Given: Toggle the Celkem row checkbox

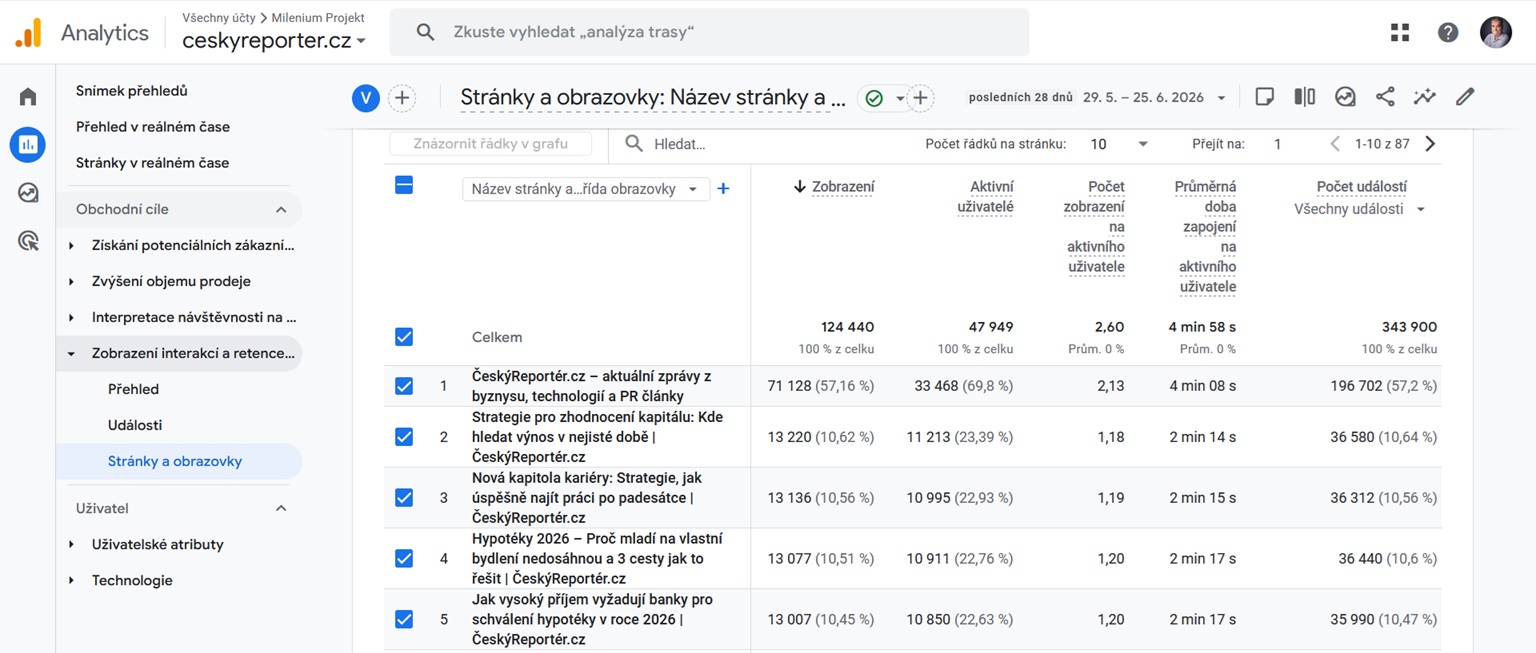Looking at the screenshot, I should [x=404, y=337].
